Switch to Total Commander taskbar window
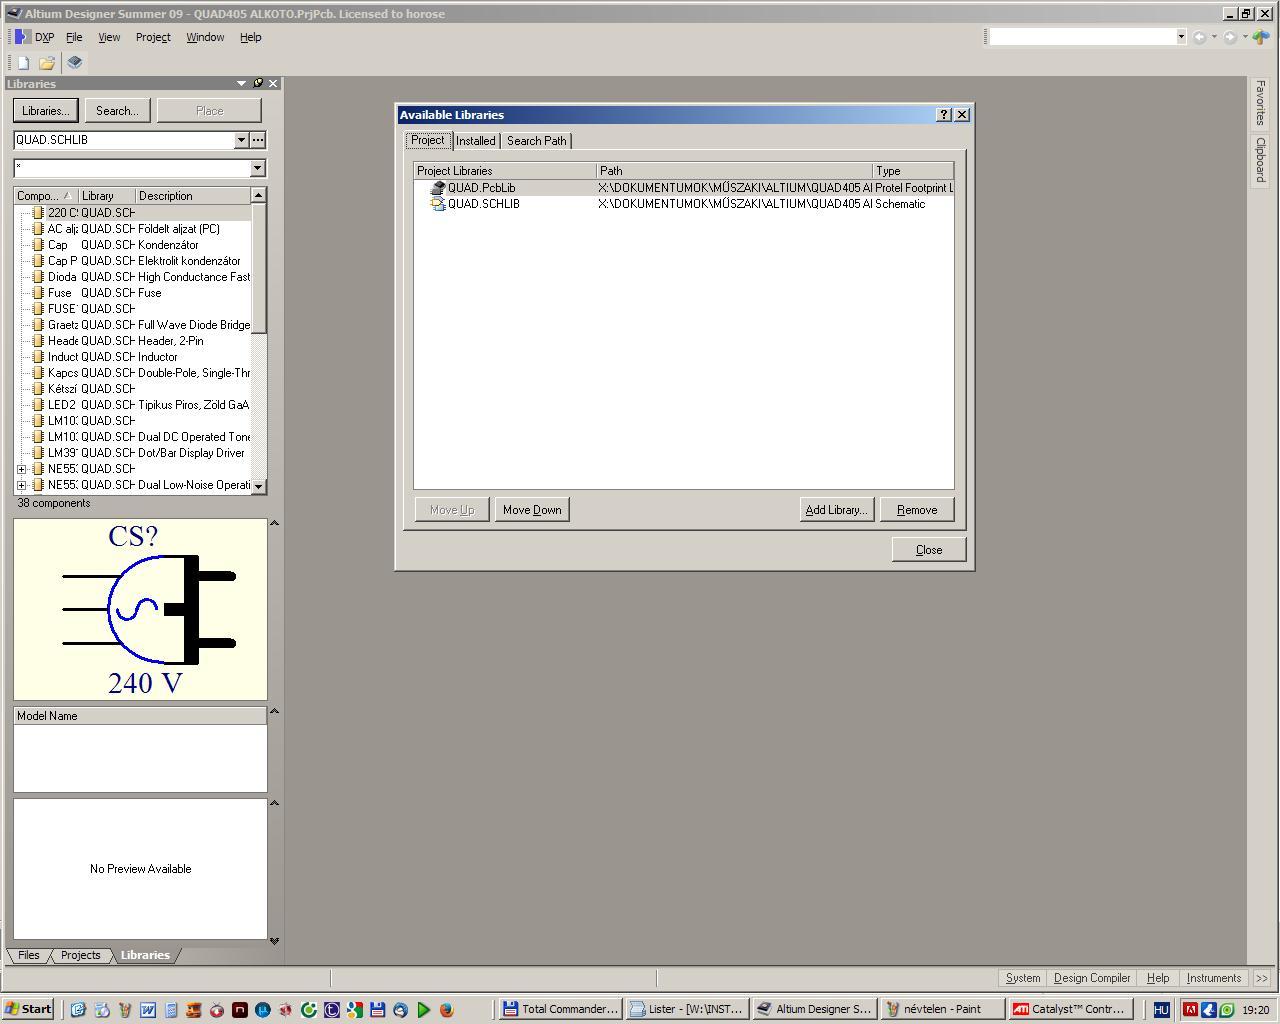Screen dimensions: 1280x1024 [560, 1009]
